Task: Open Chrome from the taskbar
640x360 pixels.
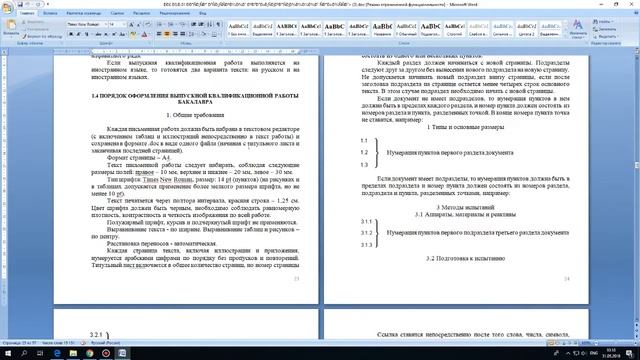Action: [89, 353]
